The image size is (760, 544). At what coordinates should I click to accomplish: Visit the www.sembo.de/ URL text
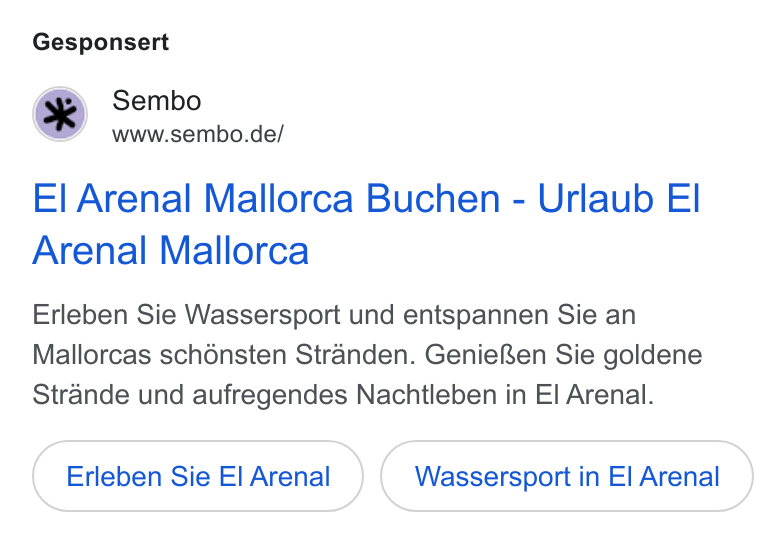[x=198, y=134]
